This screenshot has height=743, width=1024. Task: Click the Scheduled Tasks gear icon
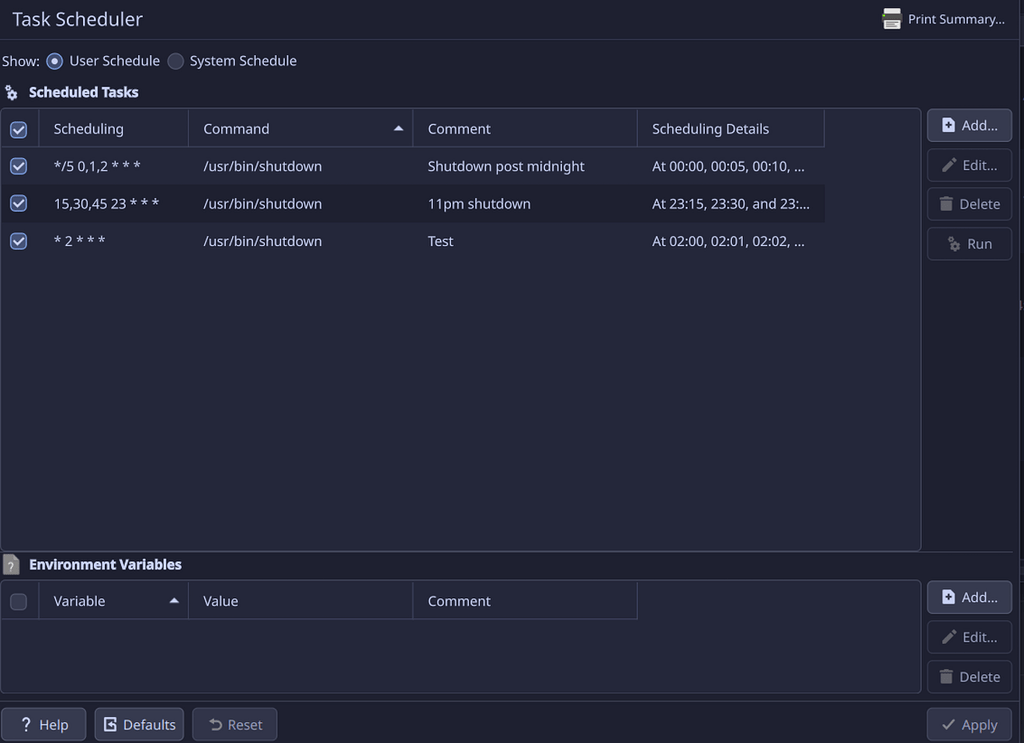(11, 91)
